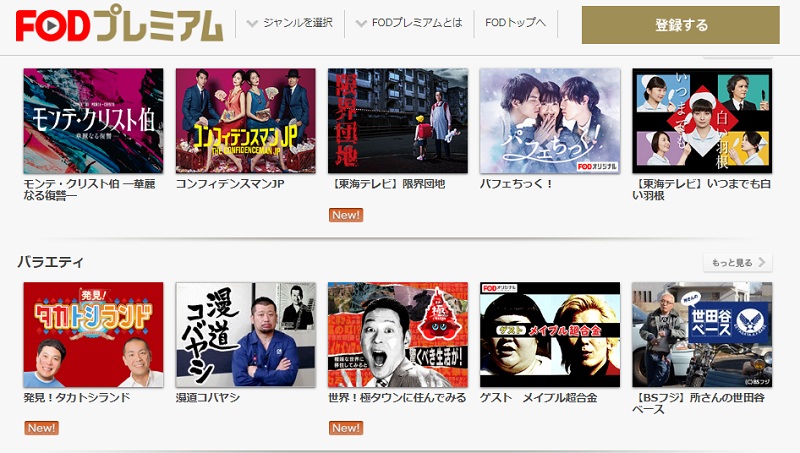
Task: Open もっと見る for バラエティ section
Action: pos(738,263)
